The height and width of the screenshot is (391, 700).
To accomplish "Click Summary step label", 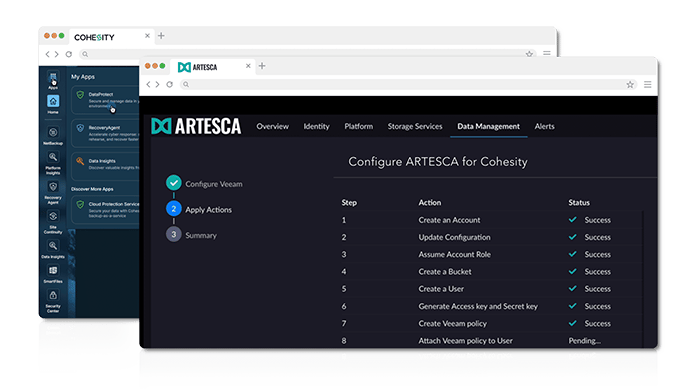I will click(201, 235).
